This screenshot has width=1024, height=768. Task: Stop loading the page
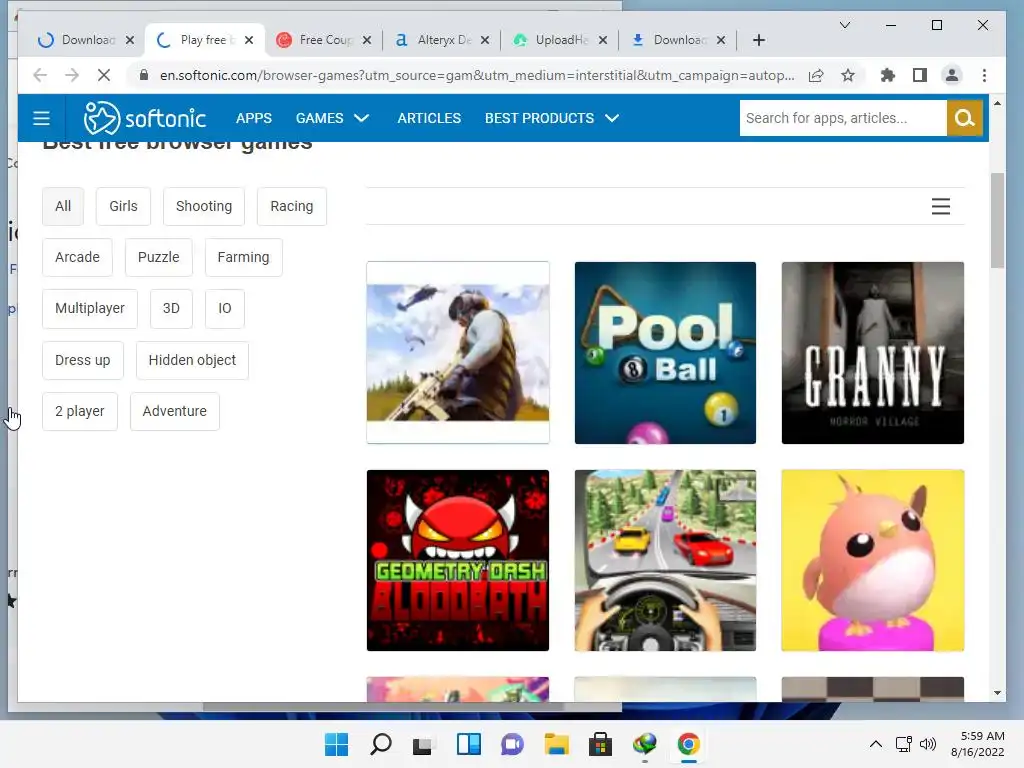[104, 76]
